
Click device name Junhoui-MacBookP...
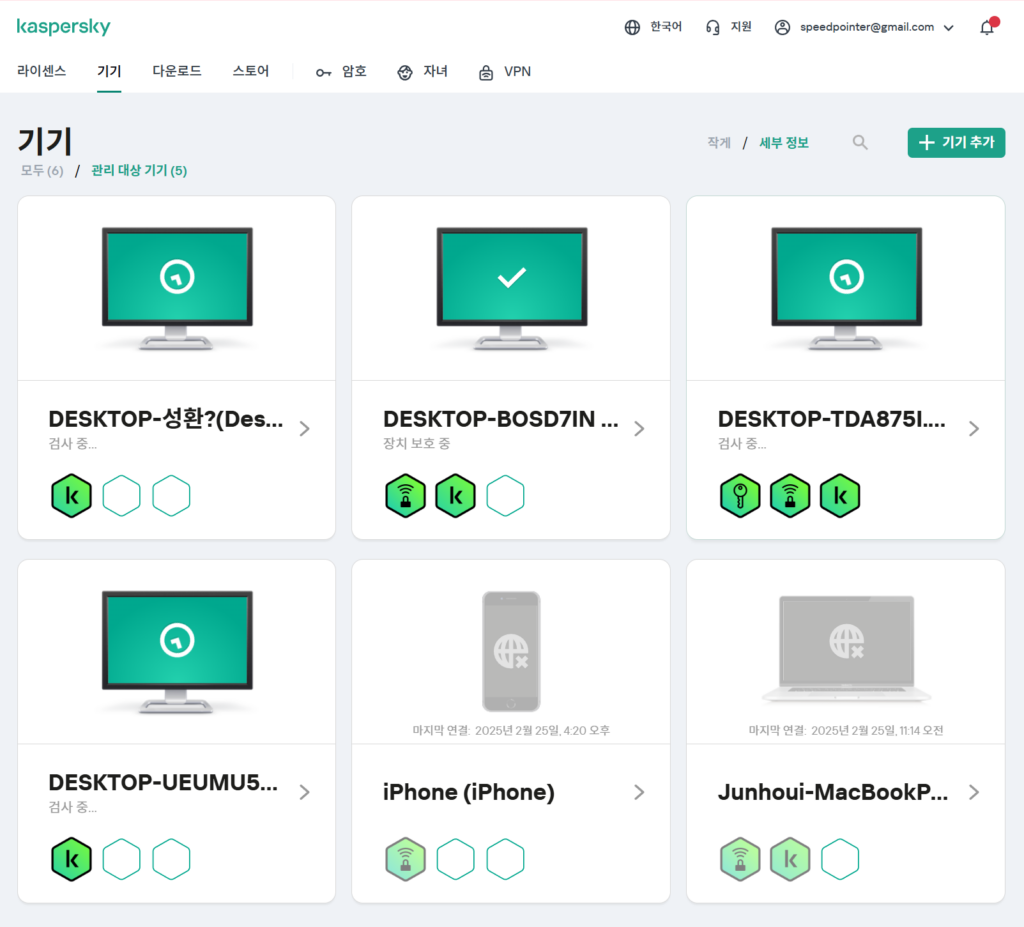click(833, 792)
